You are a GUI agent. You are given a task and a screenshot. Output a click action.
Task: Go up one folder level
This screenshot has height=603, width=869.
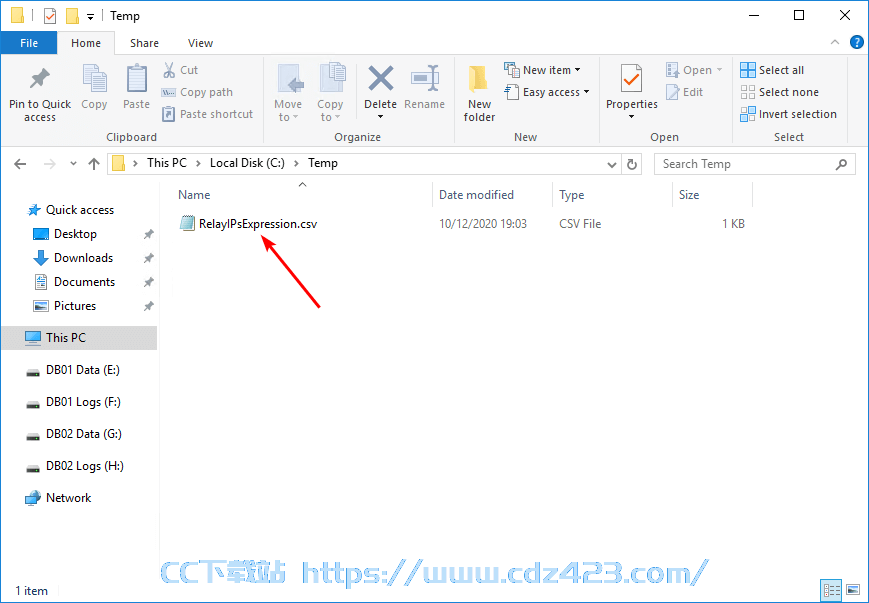(x=94, y=163)
